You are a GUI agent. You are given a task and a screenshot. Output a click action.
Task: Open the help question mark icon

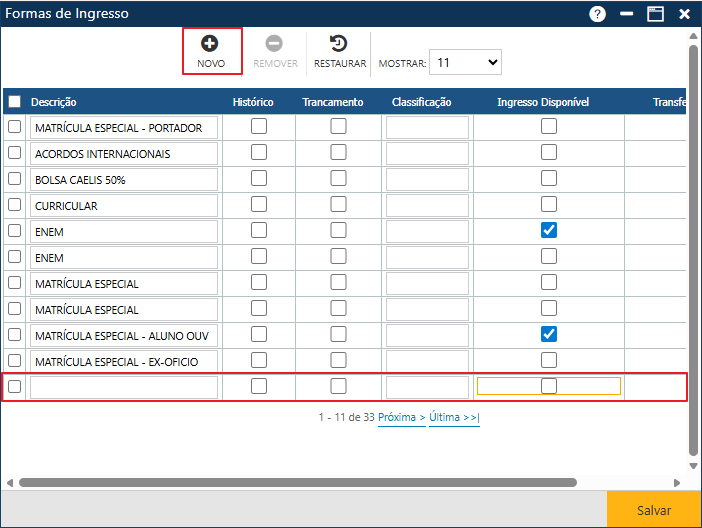click(597, 14)
